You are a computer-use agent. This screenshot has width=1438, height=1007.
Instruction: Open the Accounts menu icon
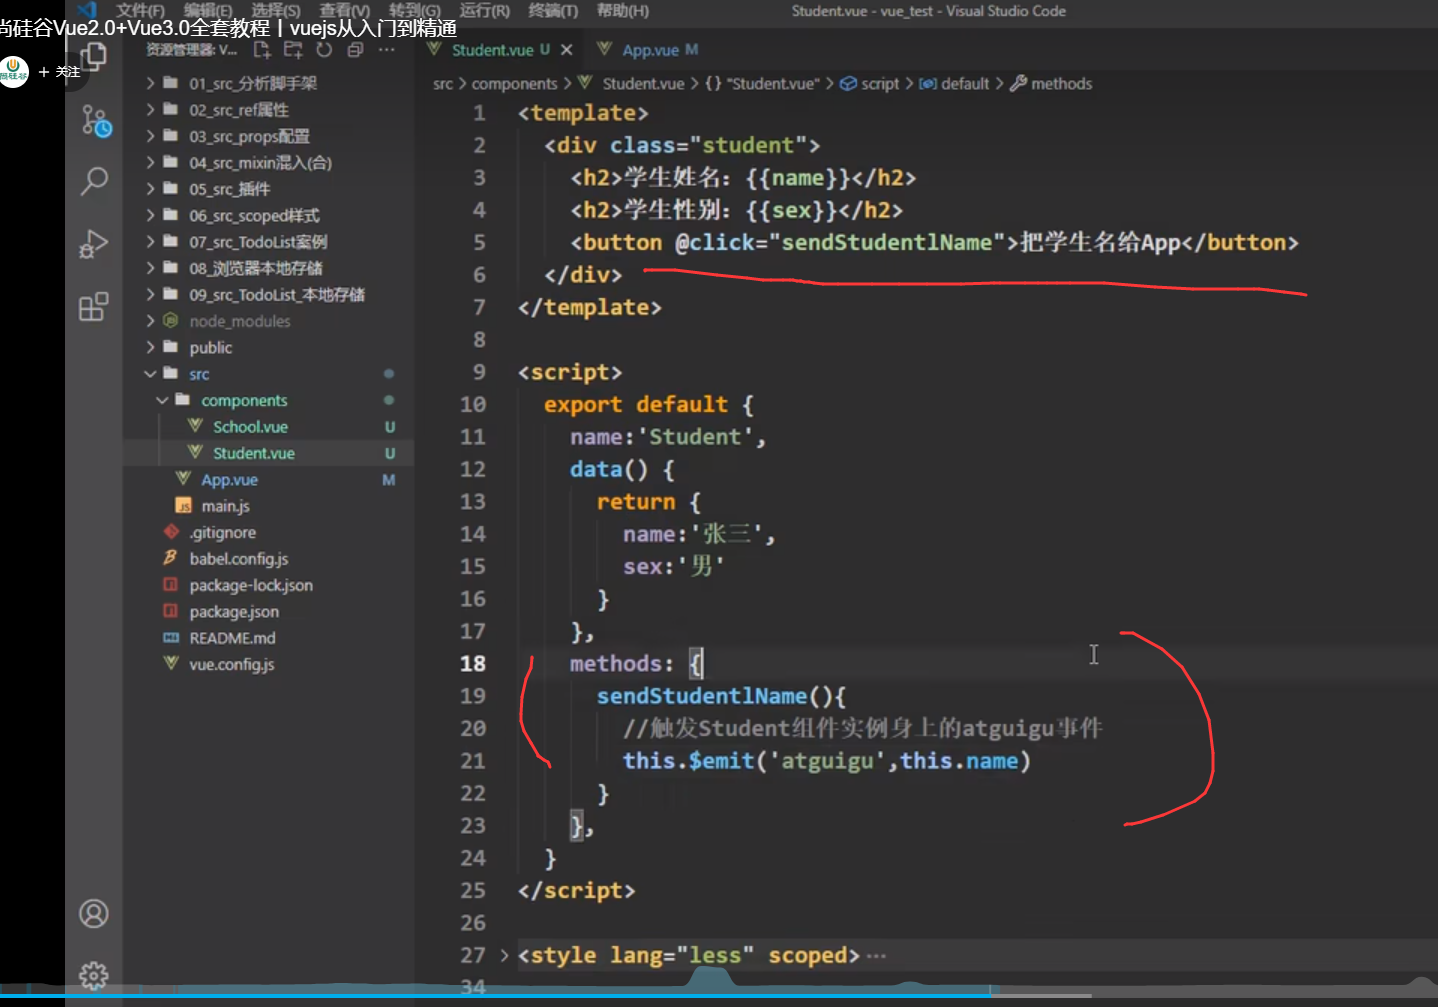point(94,913)
